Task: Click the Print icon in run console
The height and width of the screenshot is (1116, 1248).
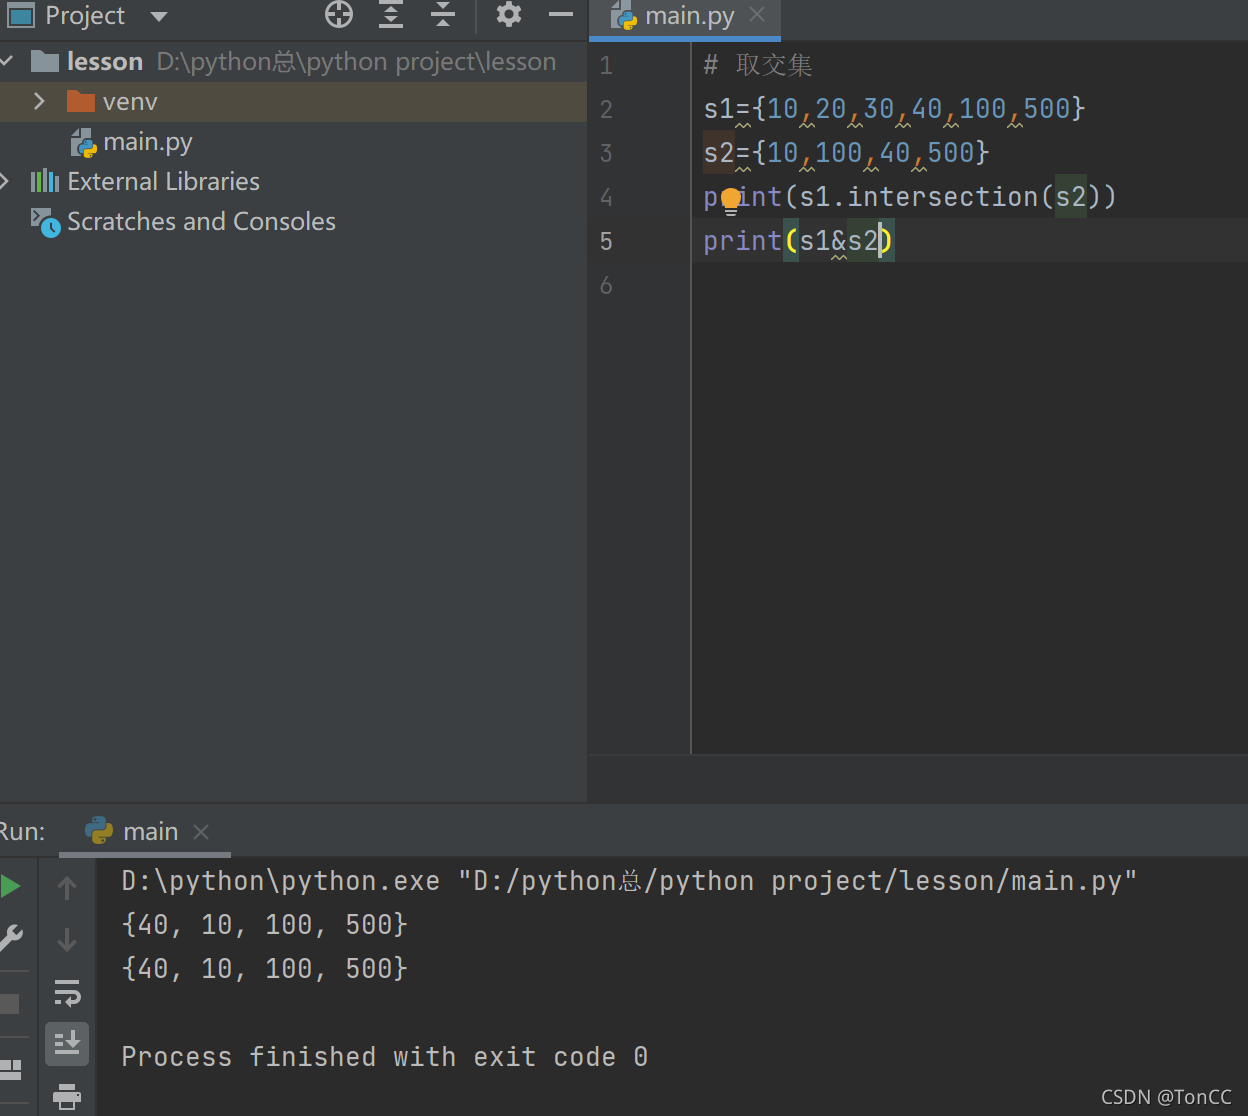Action: [x=67, y=1097]
